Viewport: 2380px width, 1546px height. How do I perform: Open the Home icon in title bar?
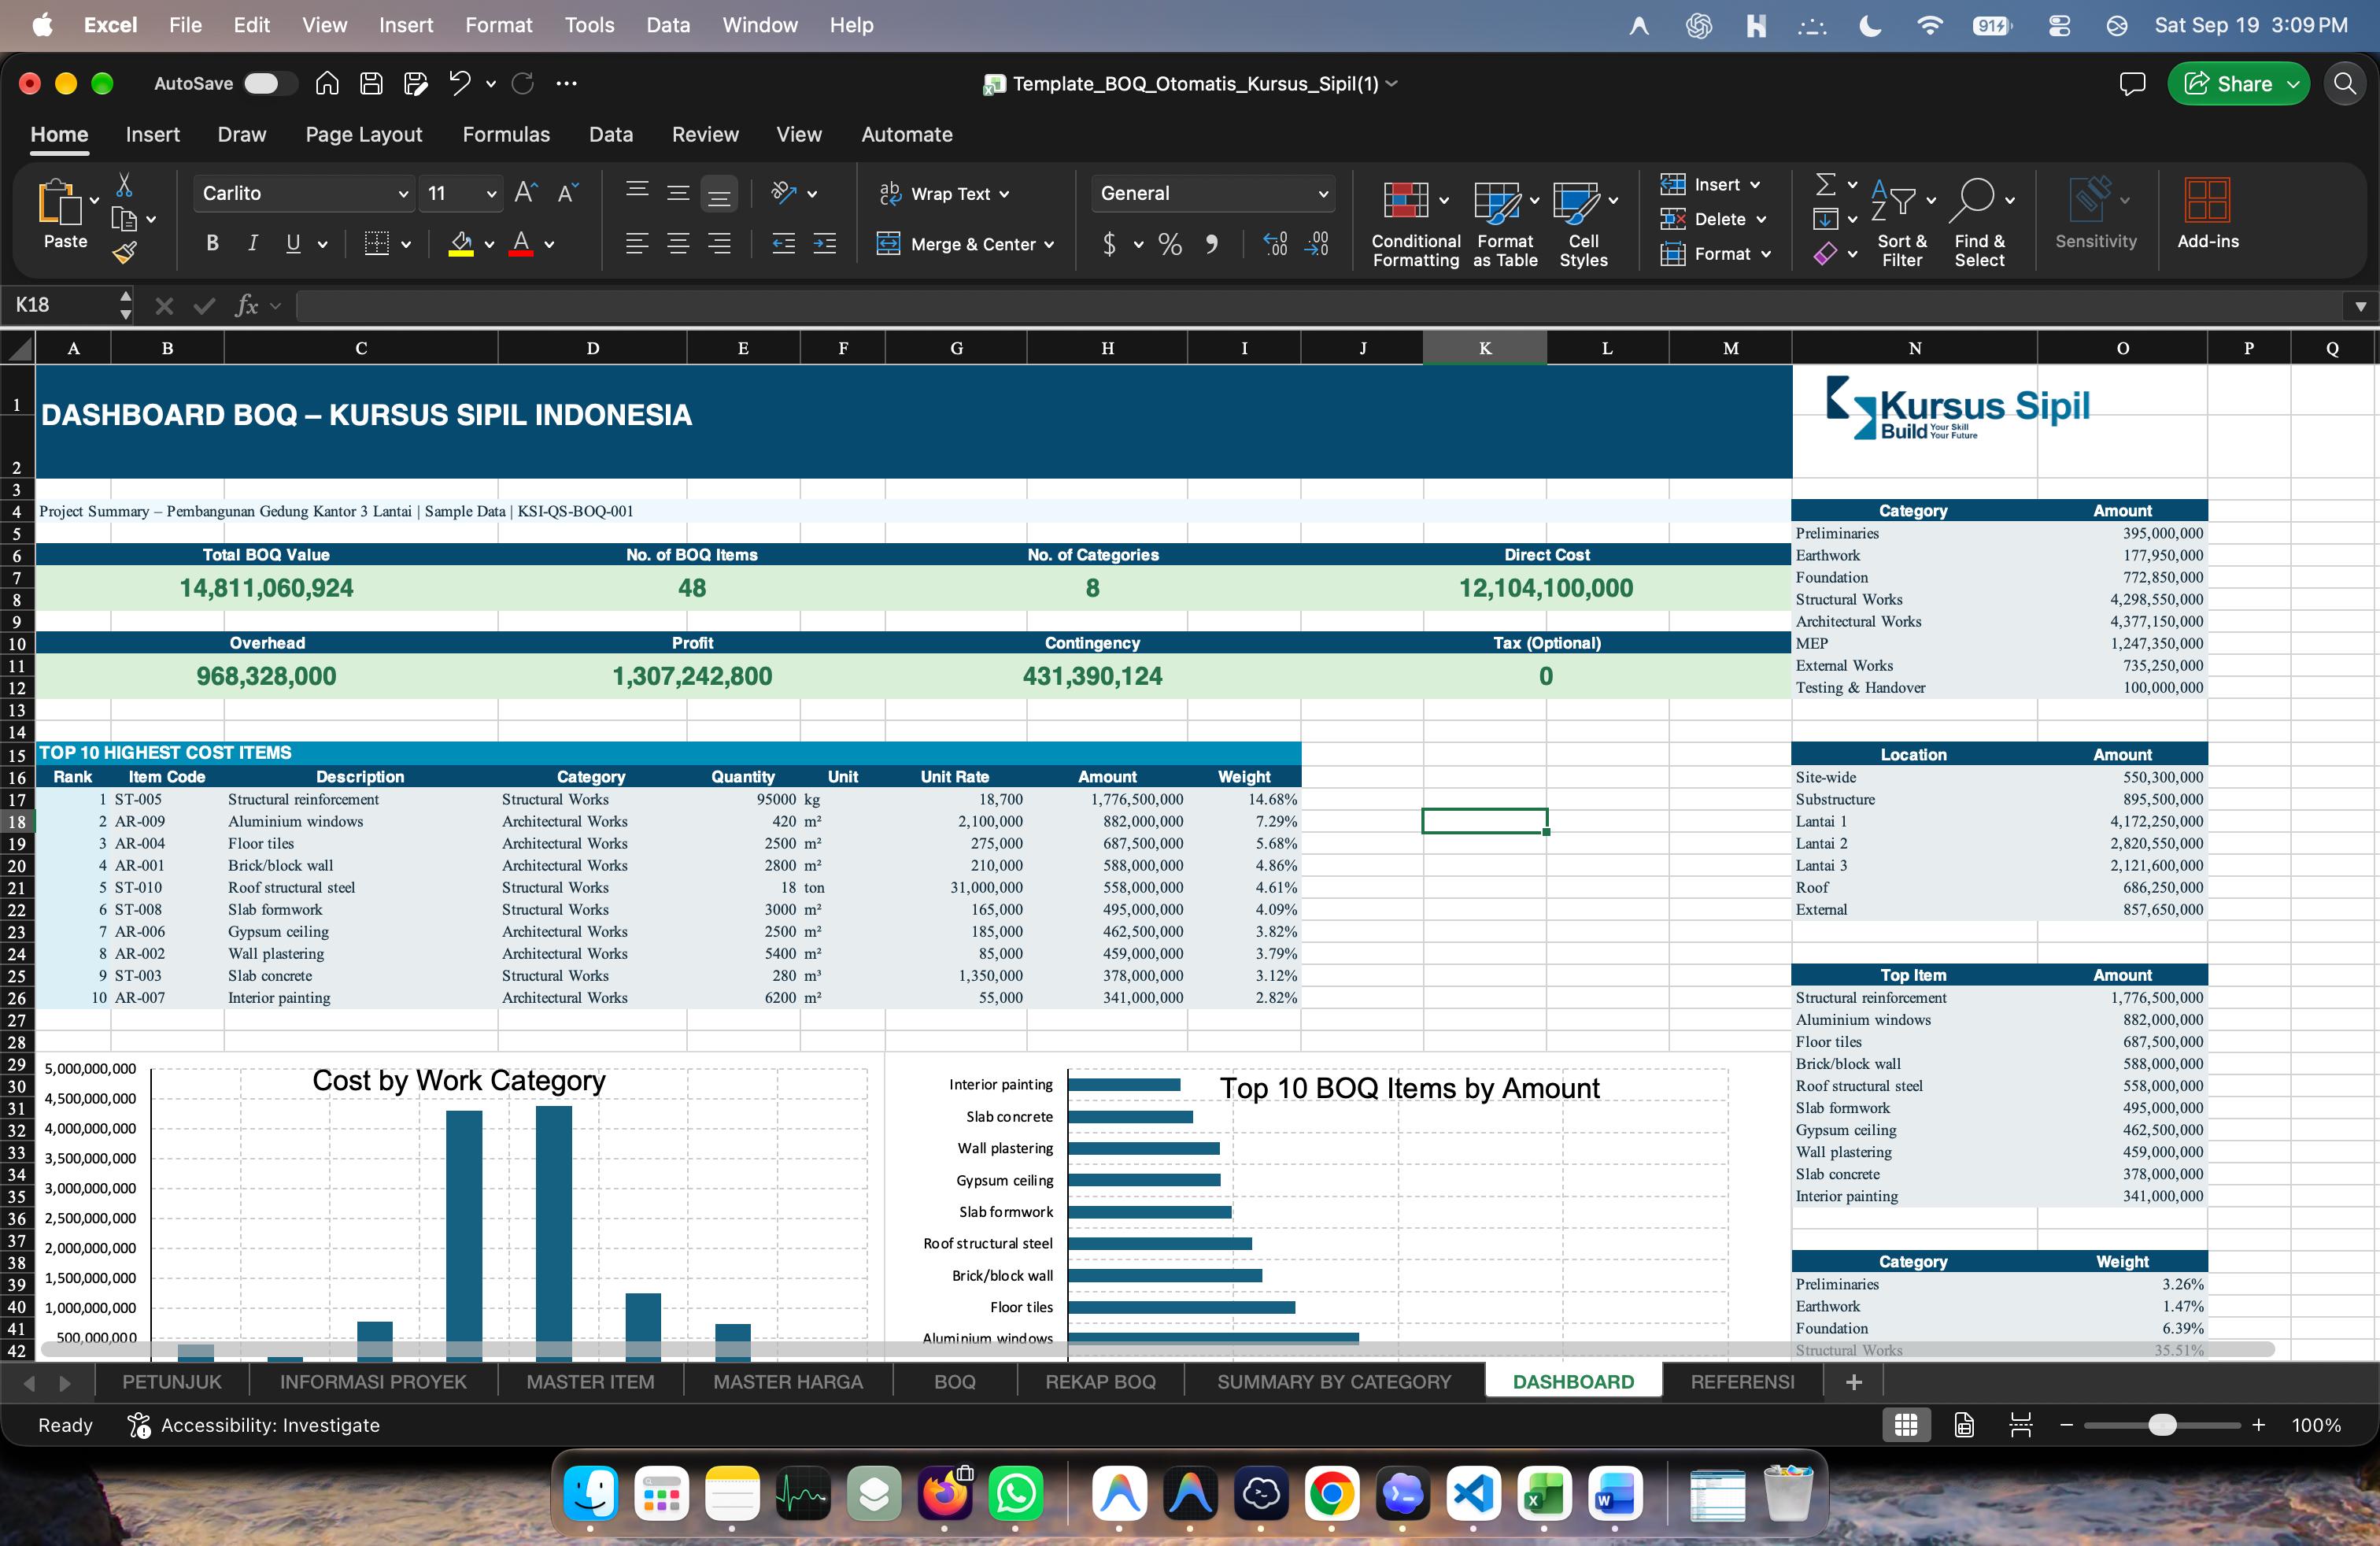[327, 84]
